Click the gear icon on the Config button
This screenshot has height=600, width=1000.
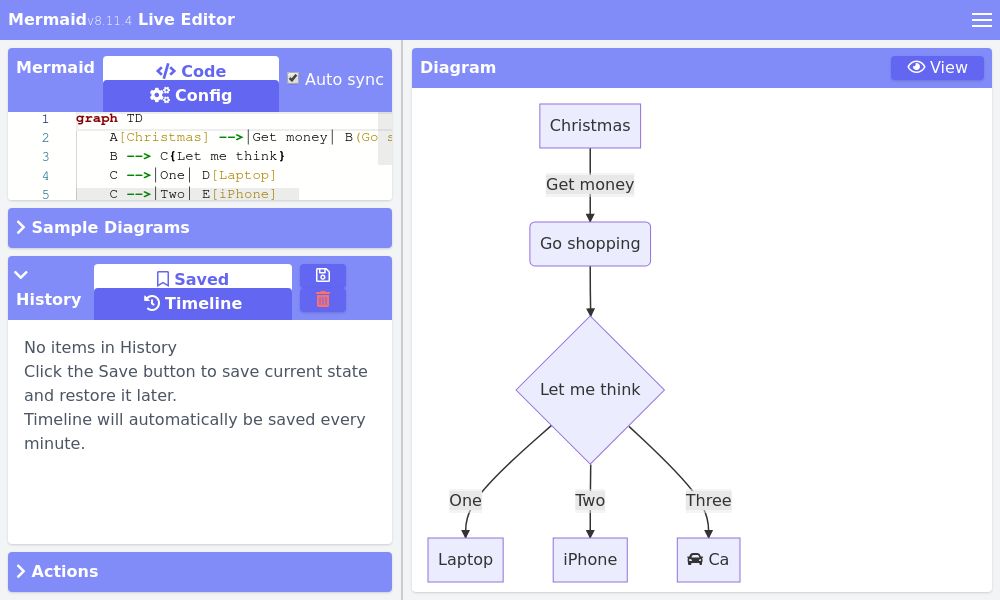click(160, 95)
